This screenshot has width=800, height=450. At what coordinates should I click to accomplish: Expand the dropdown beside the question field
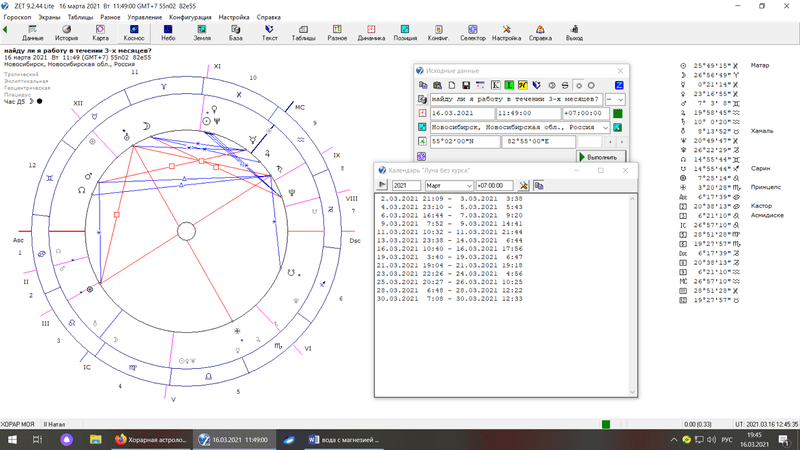click(x=621, y=99)
